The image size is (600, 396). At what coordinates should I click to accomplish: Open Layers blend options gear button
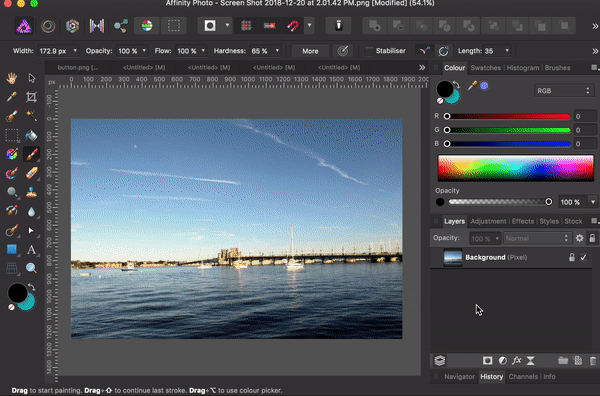point(580,238)
